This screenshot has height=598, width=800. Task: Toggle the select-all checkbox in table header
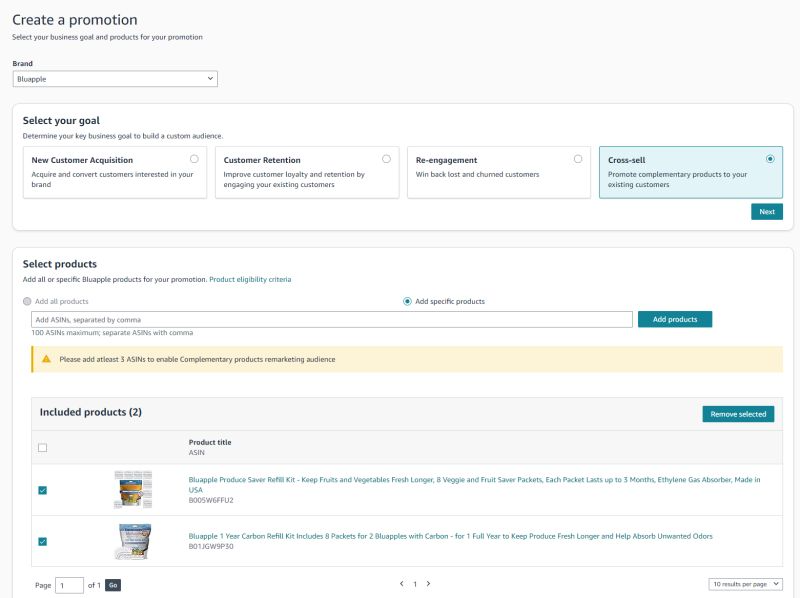[x=42, y=448]
